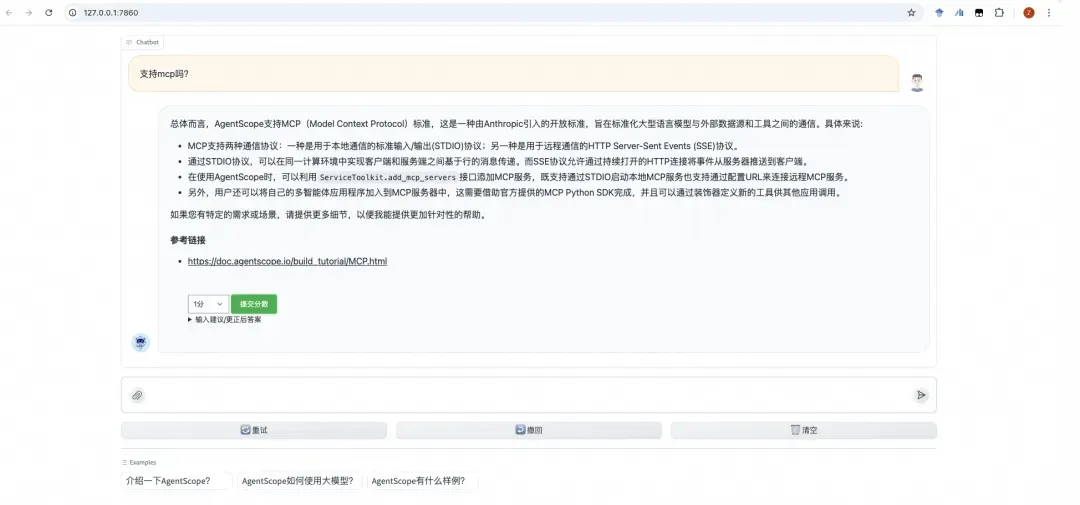
Task: Open the Chrome three-dot menu
Action: coord(1049,12)
